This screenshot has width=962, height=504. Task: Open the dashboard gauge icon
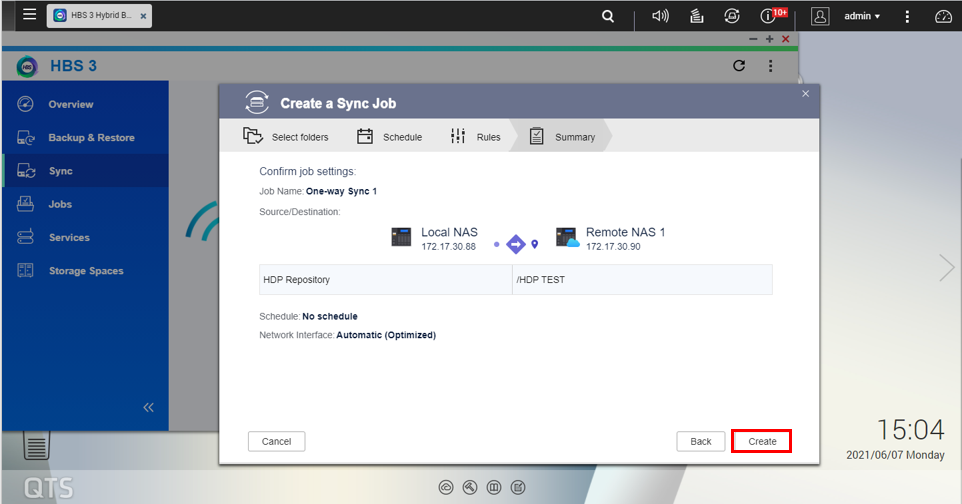pos(943,17)
